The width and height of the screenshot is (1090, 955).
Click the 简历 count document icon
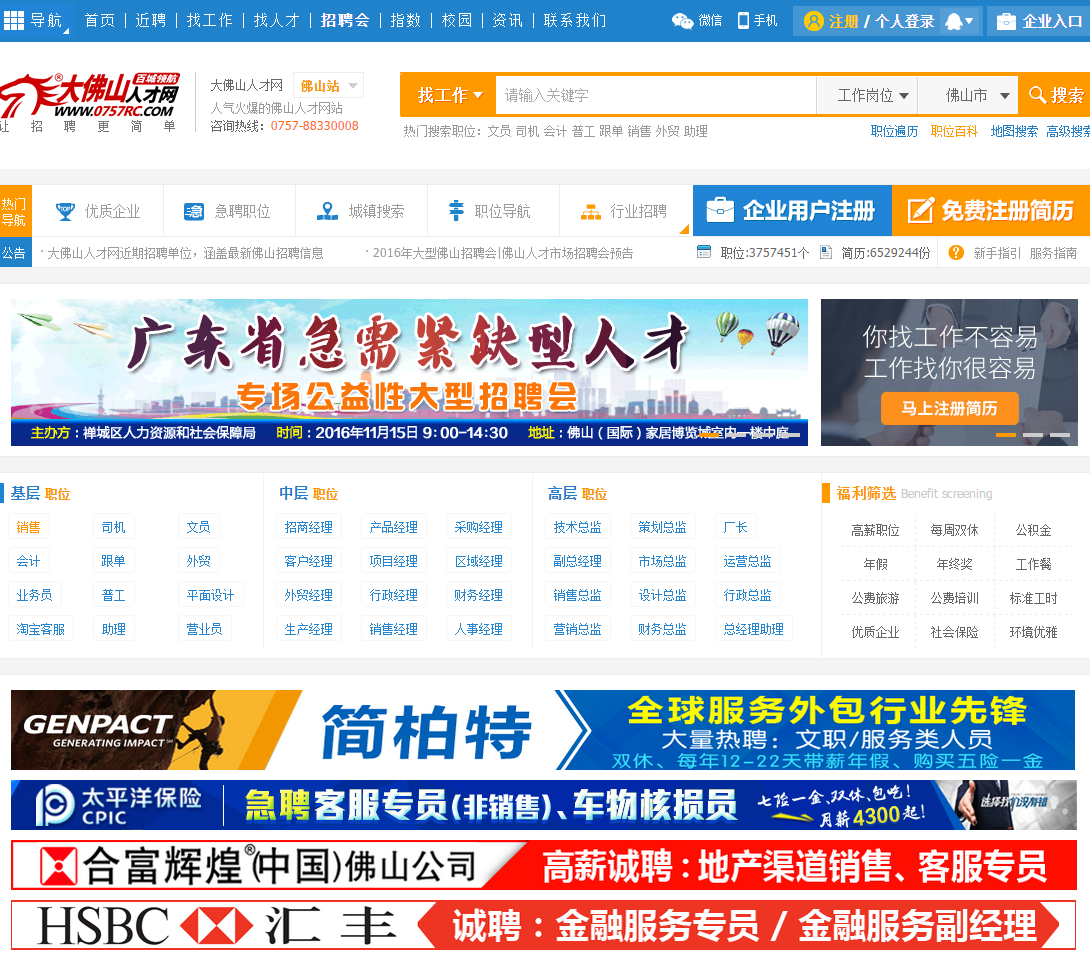pyautogui.click(x=826, y=252)
